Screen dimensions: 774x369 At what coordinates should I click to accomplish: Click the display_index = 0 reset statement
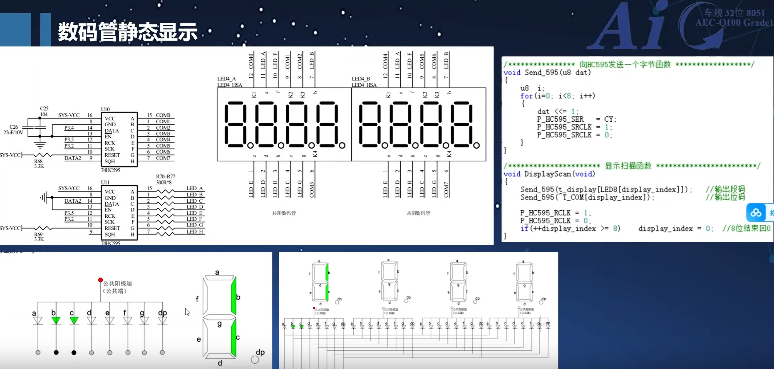676,229
